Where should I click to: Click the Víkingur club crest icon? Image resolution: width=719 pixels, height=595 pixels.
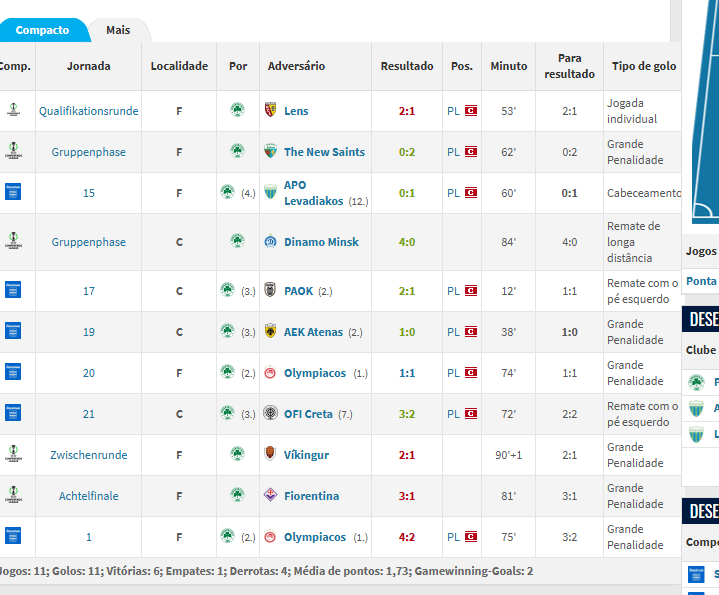(x=270, y=455)
